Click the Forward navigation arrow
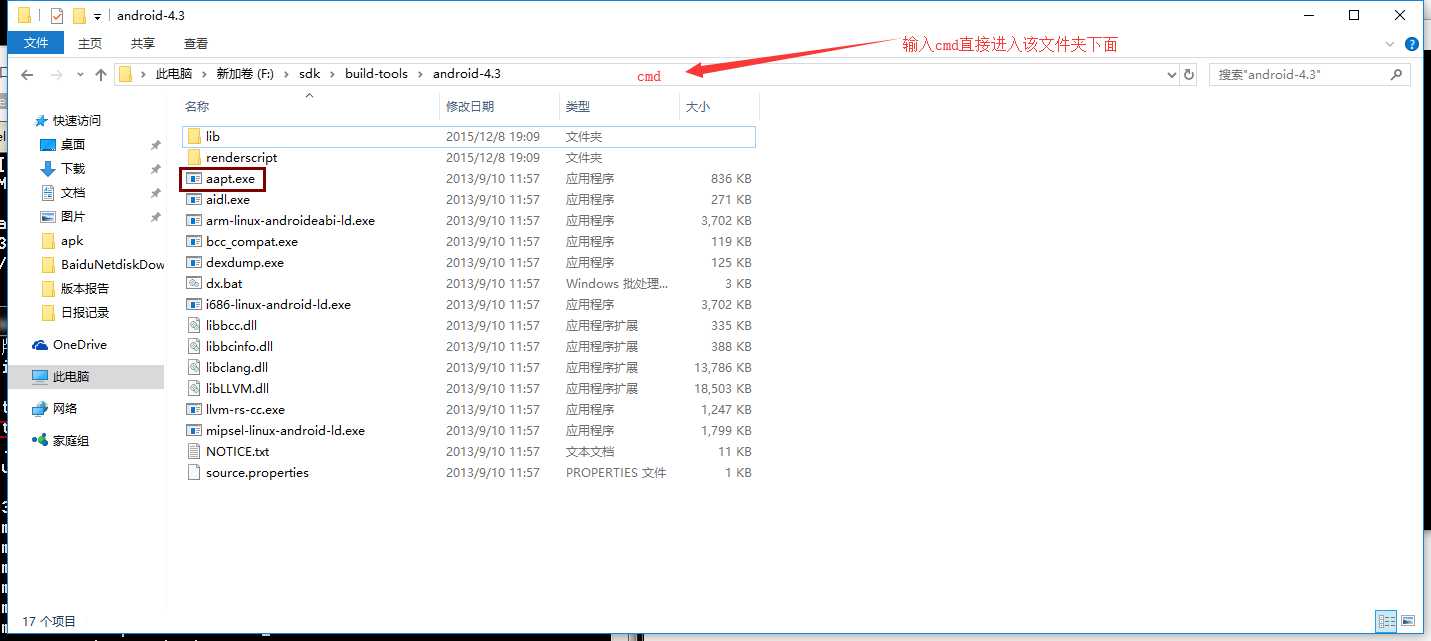This screenshot has width=1431, height=641. pos(55,75)
